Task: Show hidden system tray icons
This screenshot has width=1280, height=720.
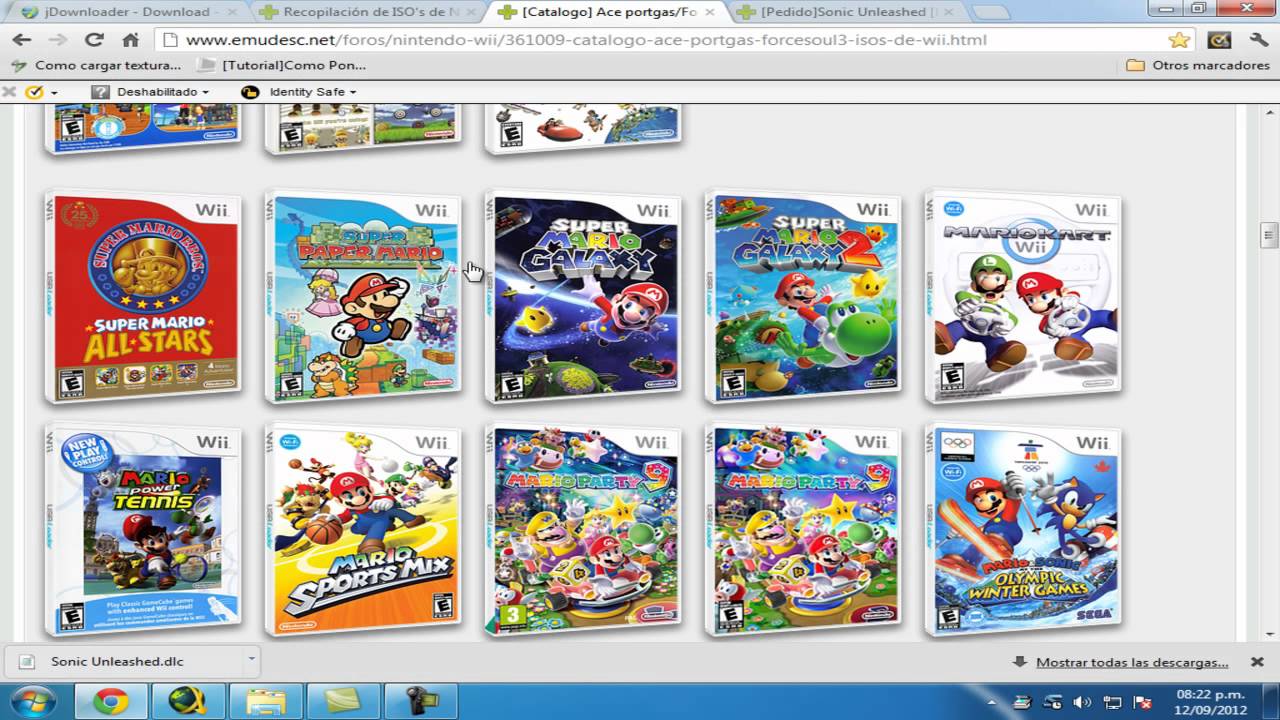Action: click(x=992, y=702)
